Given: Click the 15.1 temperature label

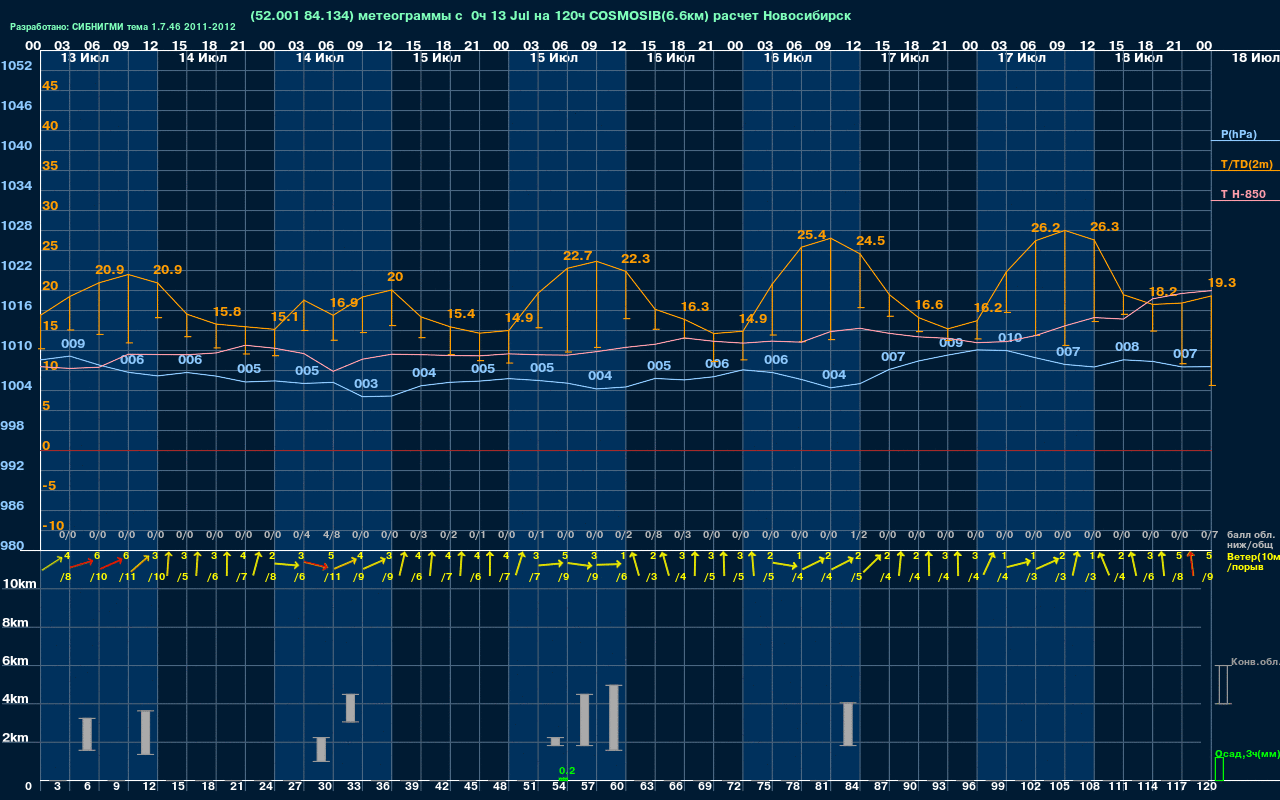Looking at the screenshot, I should (x=285, y=317).
